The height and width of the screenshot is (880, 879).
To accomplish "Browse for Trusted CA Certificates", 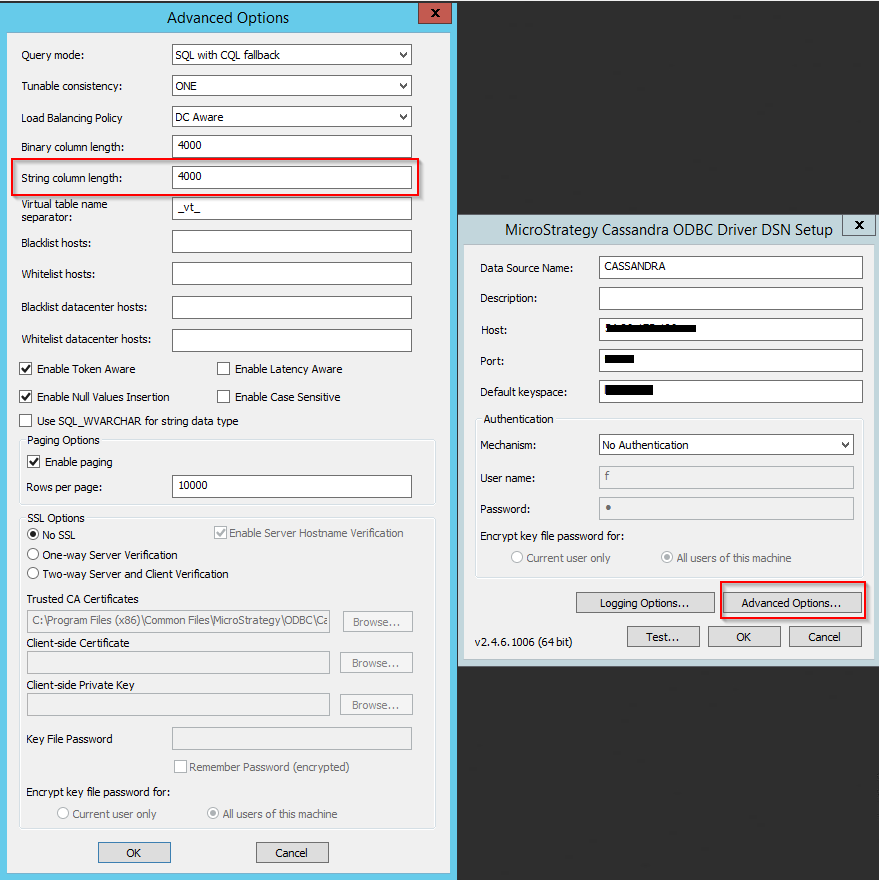I will [377, 621].
